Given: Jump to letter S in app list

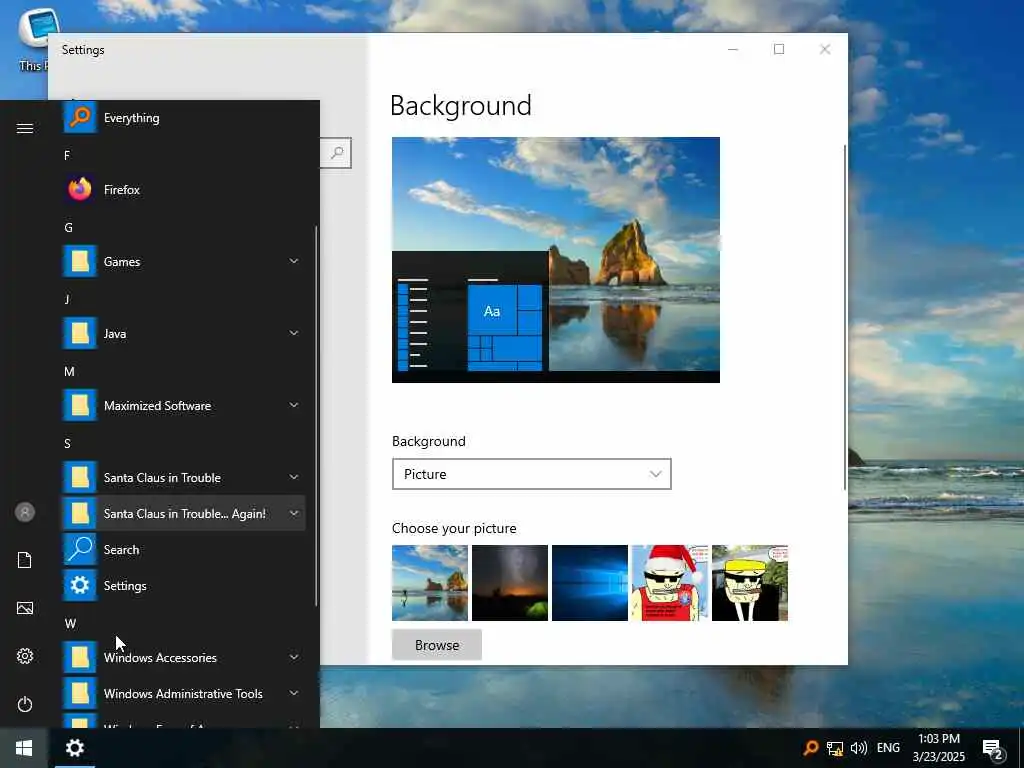Looking at the screenshot, I should pos(67,443).
